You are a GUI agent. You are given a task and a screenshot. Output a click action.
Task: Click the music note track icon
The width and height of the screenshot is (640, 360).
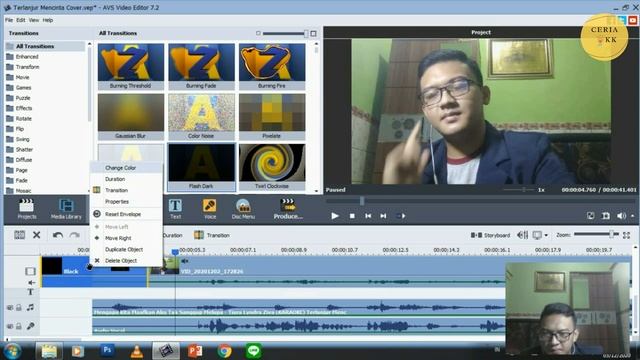pyautogui.click(x=30, y=307)
